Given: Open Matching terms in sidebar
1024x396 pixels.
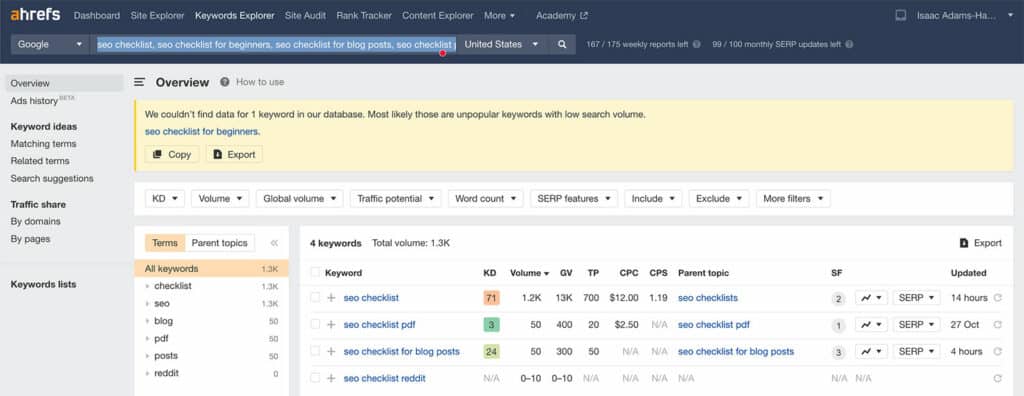Looking at the screenshot, I should 43,144.
